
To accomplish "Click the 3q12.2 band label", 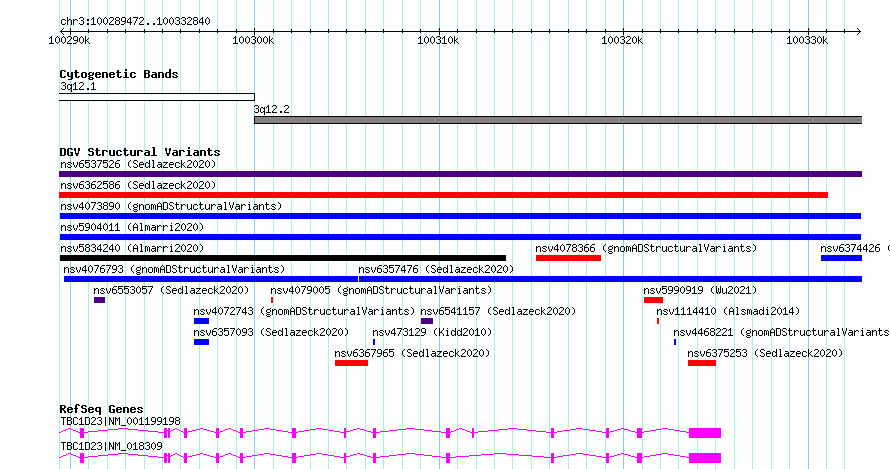I will (271, 109).
